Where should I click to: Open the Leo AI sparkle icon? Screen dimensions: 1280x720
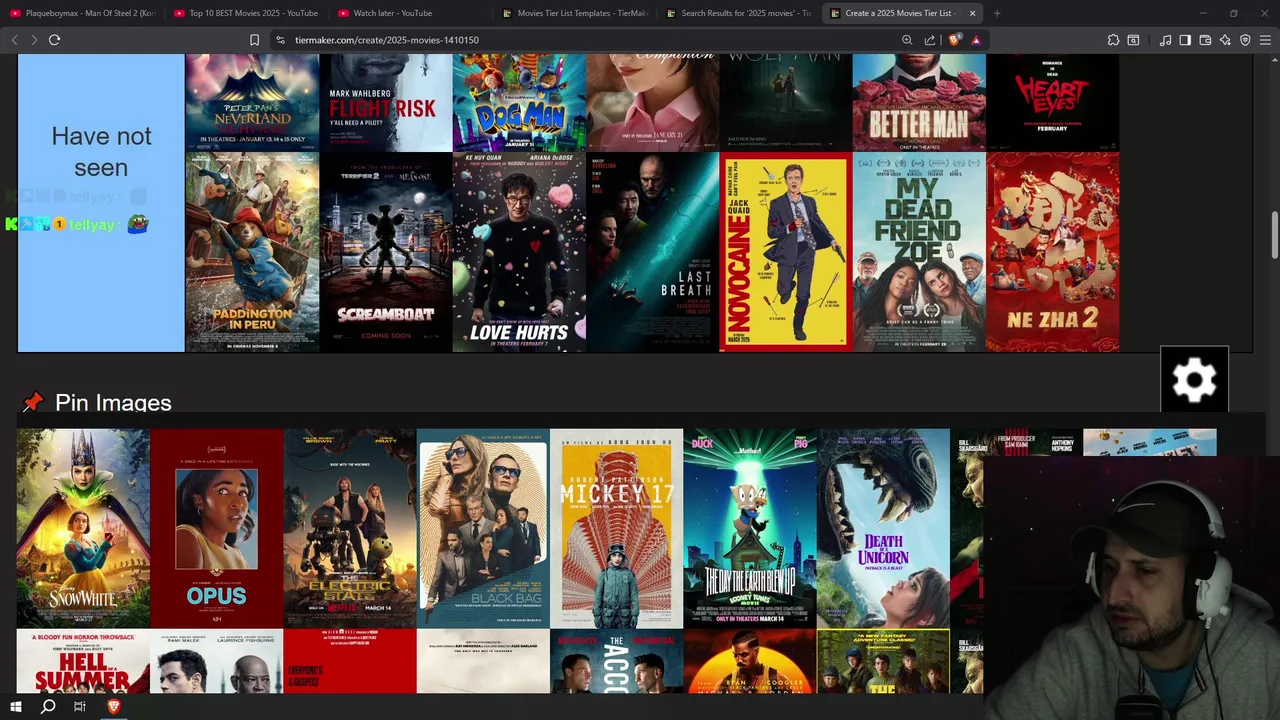click(x=1225, y=40)
